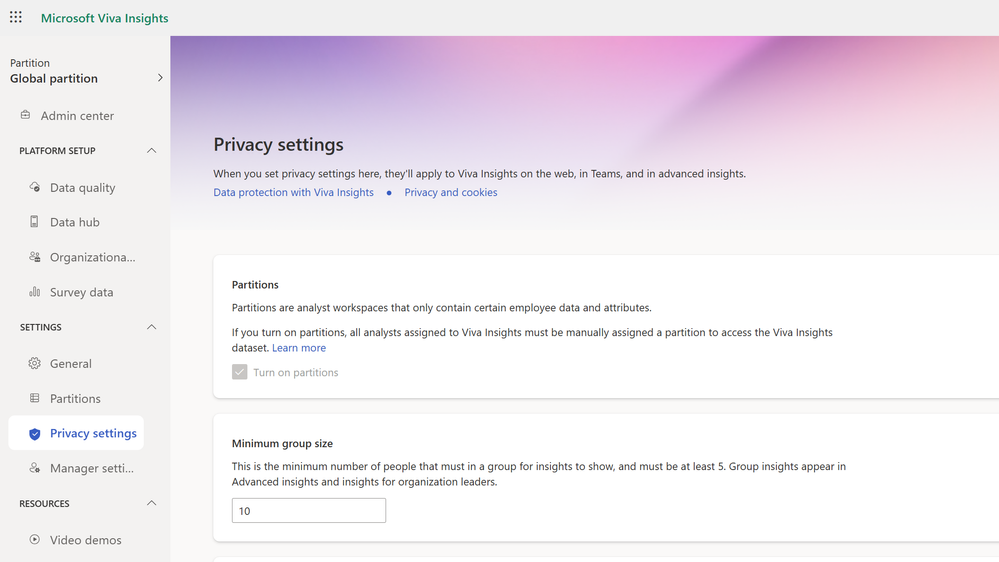This screenshot has height=562, width=999.
Task: Click the Organizational data people icon
Action: tap(34, 257)
